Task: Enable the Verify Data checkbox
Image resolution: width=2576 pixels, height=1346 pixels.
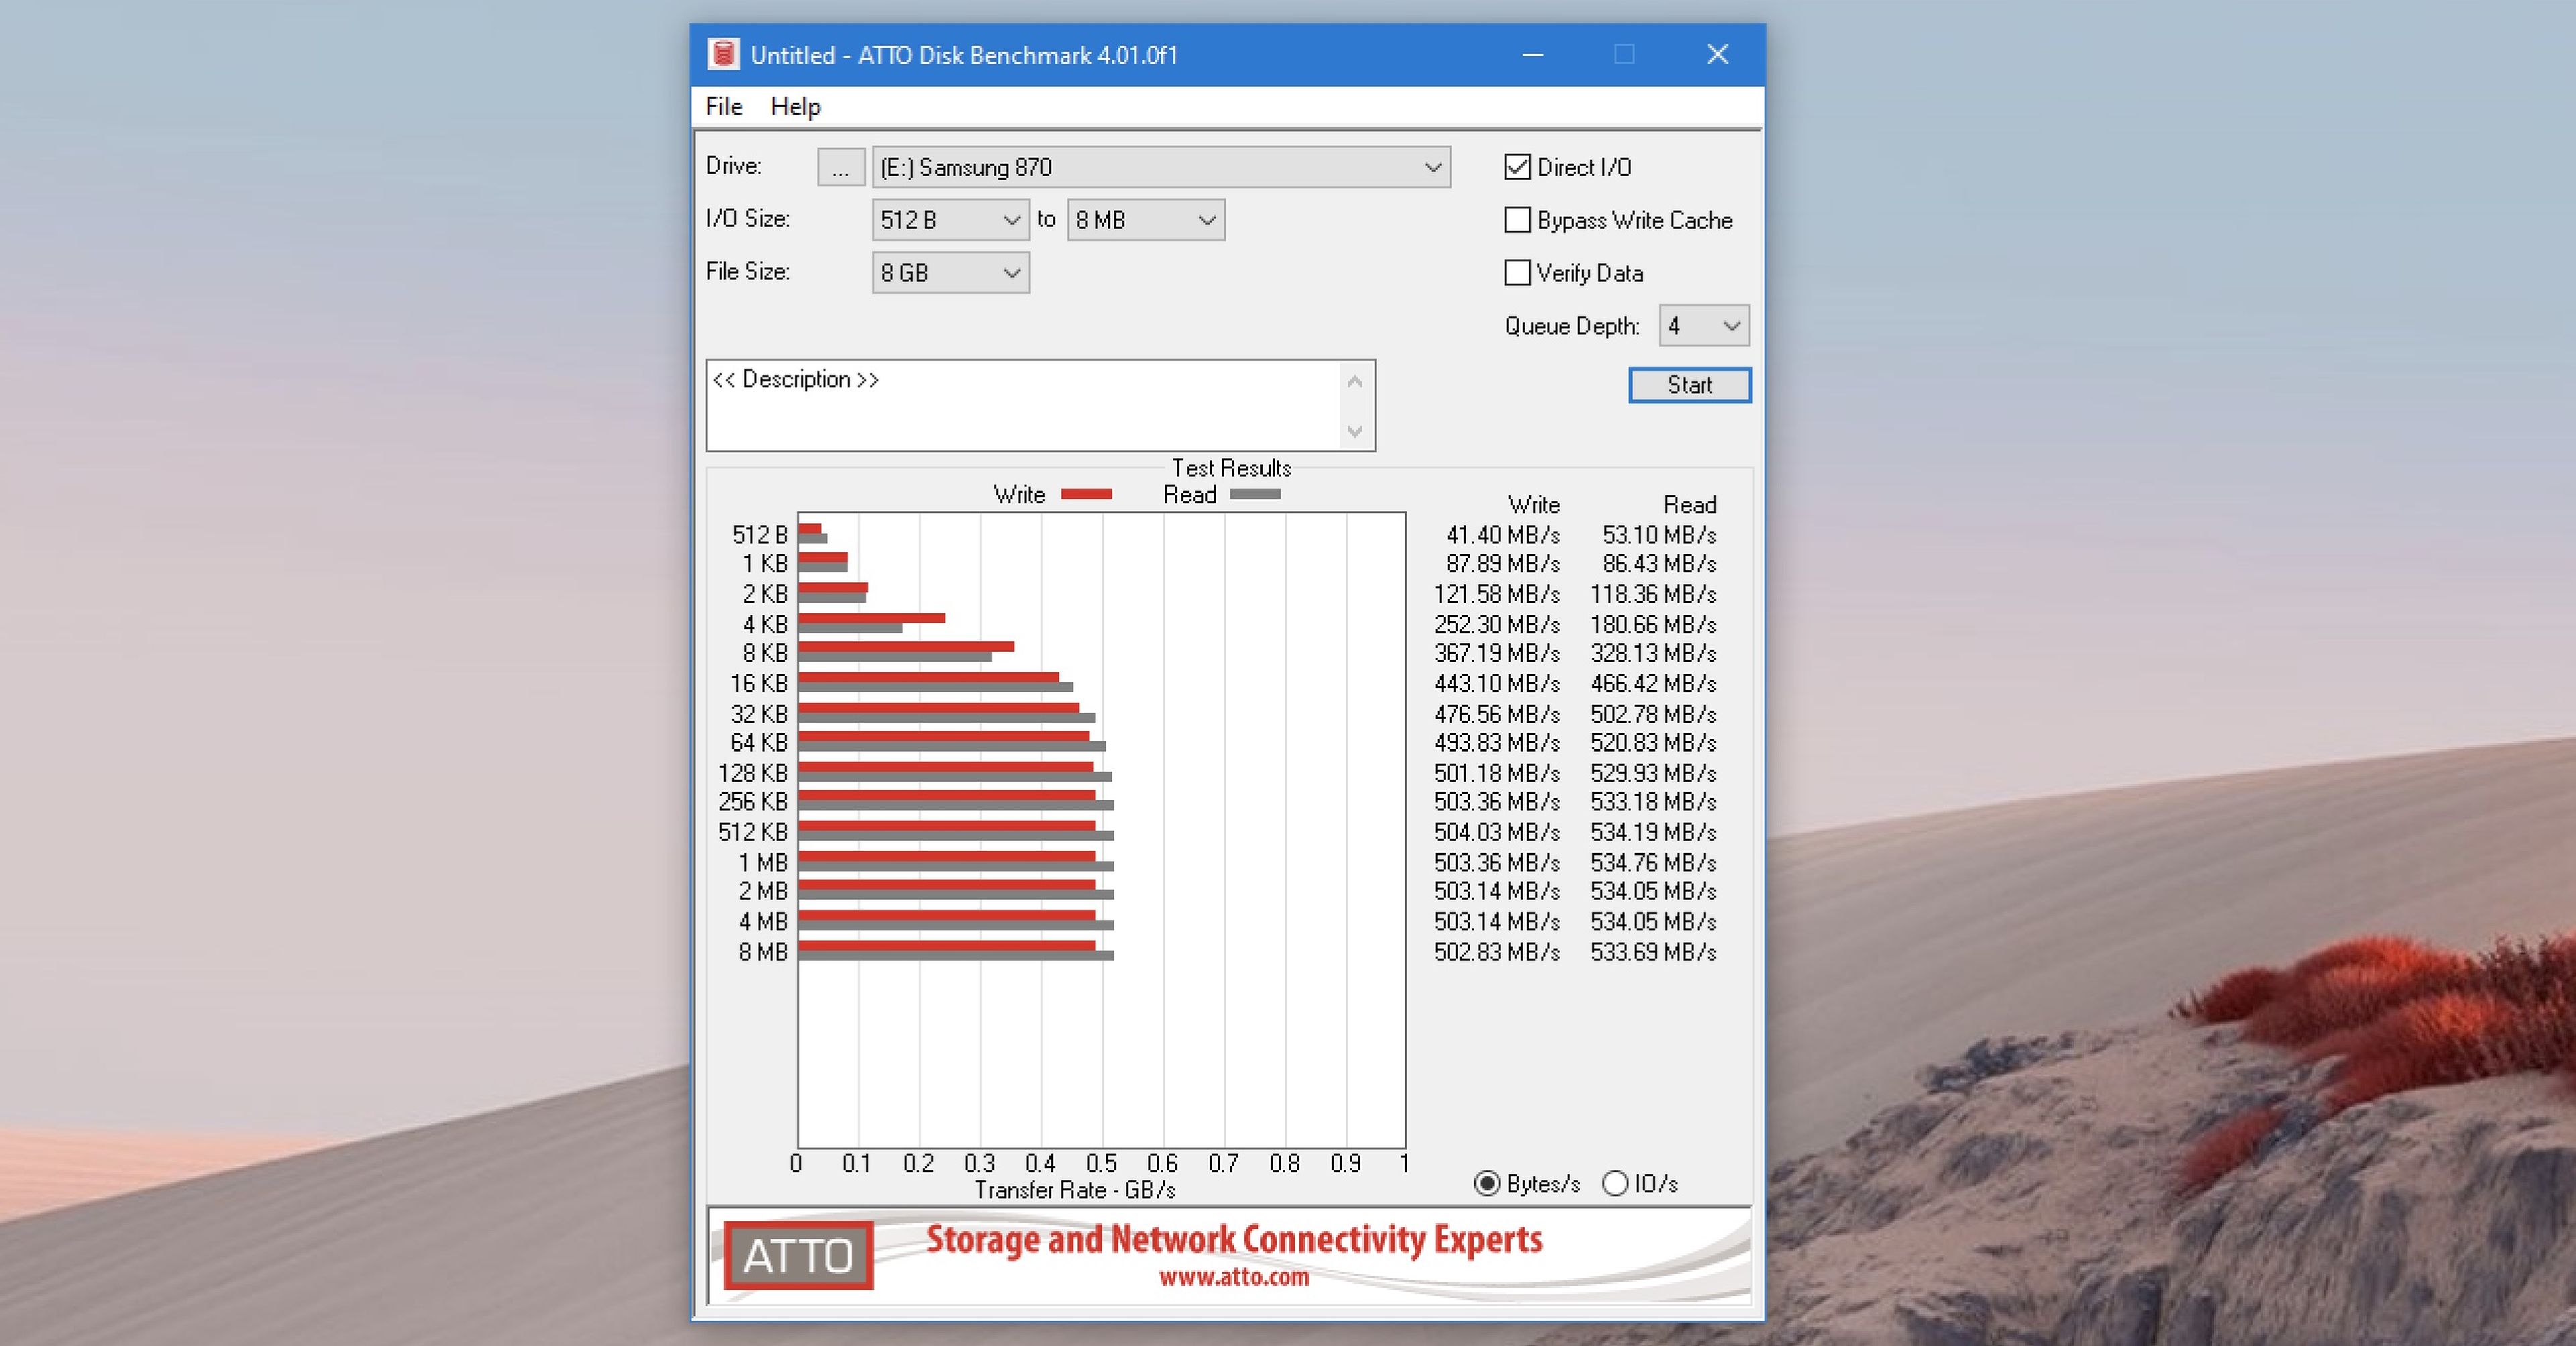Action: 1517,273
